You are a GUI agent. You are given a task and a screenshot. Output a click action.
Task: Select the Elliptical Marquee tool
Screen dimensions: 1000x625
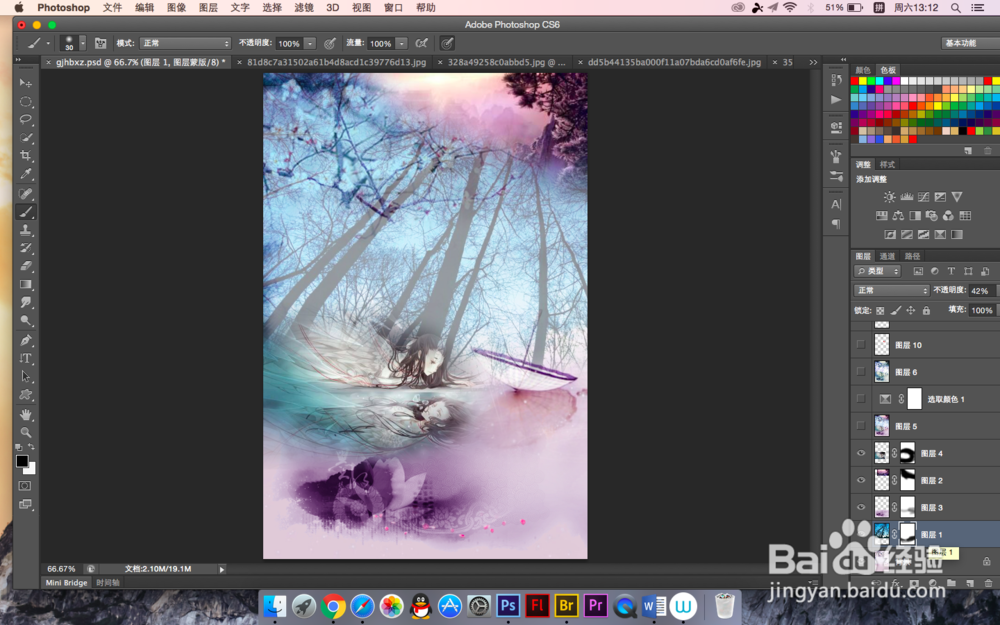[x=26, y=101]
